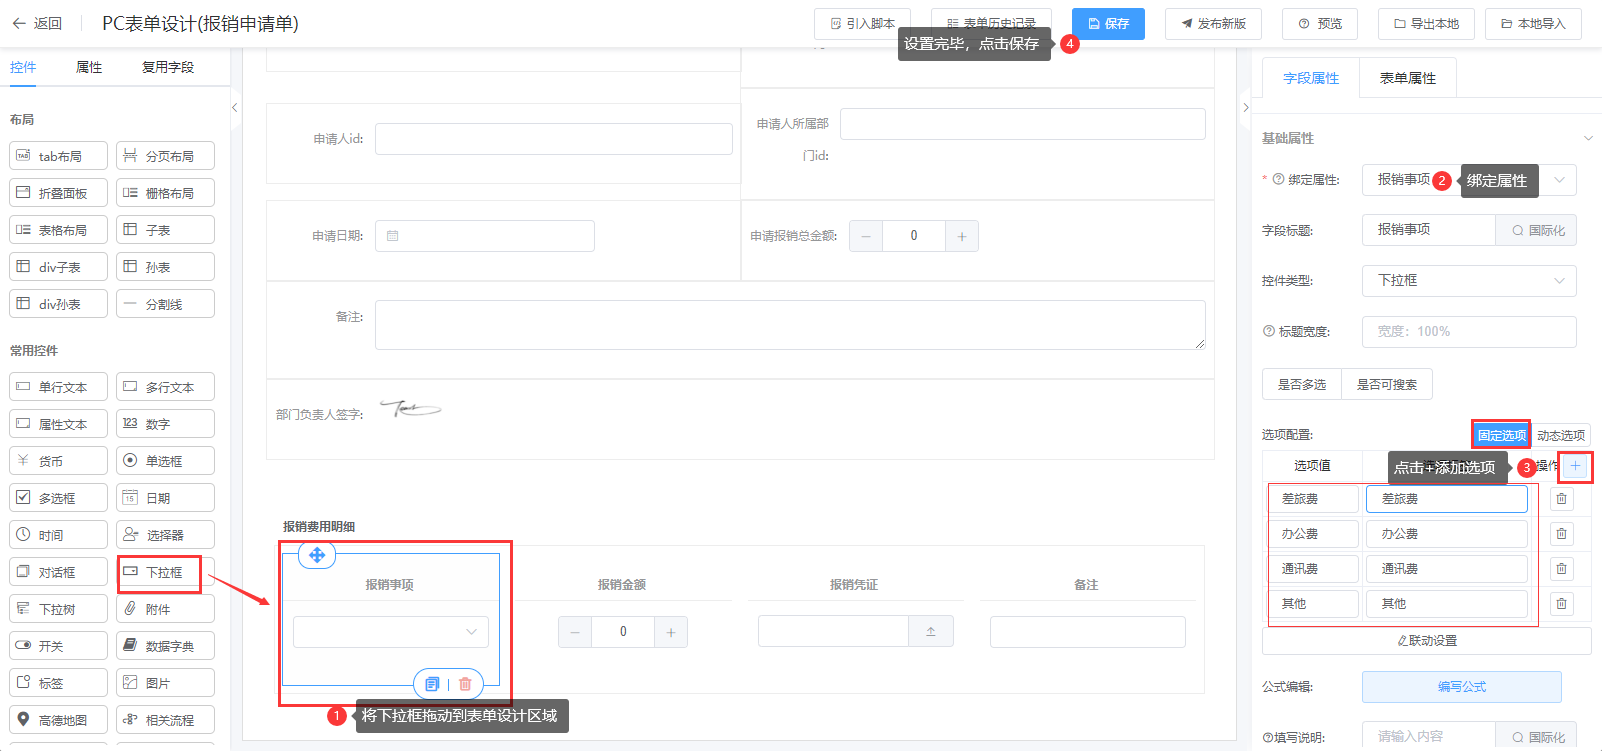Toggle the 是否多选 option
The width and height of the screenshot is (1602, 751).
click(x=1301, y=384)
